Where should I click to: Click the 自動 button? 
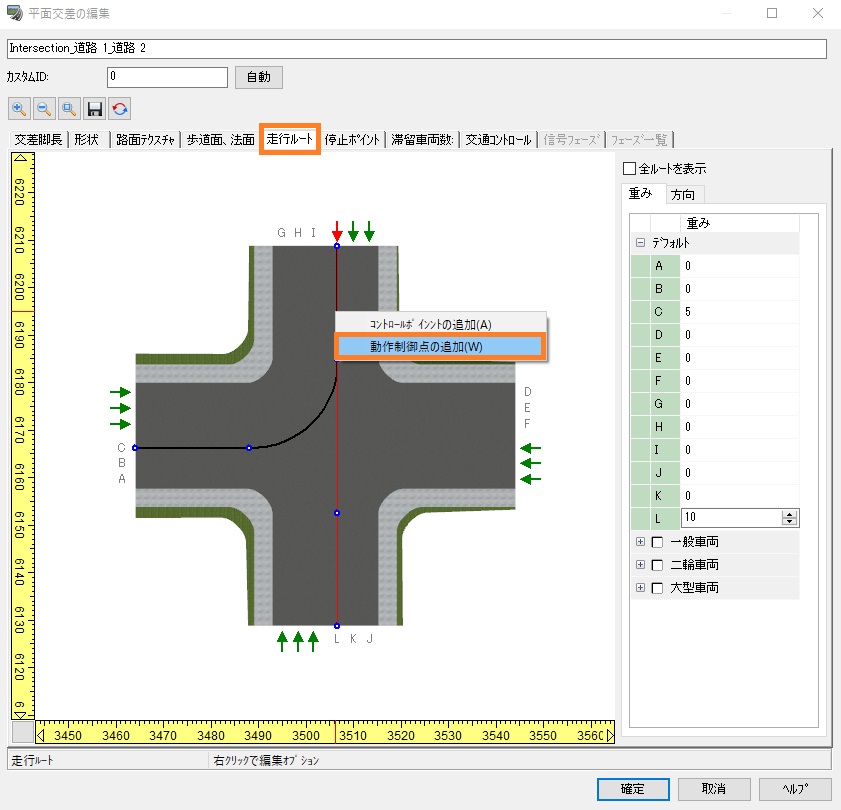(x=259, y=77)
